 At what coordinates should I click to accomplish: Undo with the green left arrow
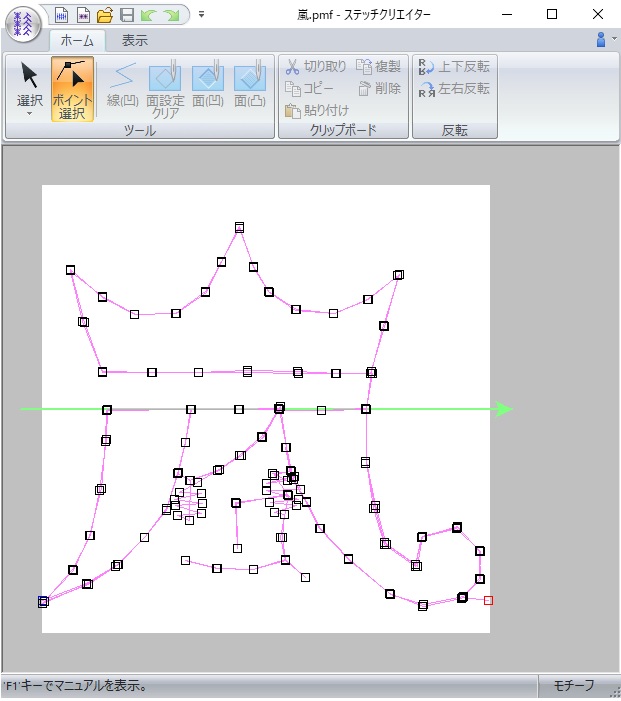148,16
